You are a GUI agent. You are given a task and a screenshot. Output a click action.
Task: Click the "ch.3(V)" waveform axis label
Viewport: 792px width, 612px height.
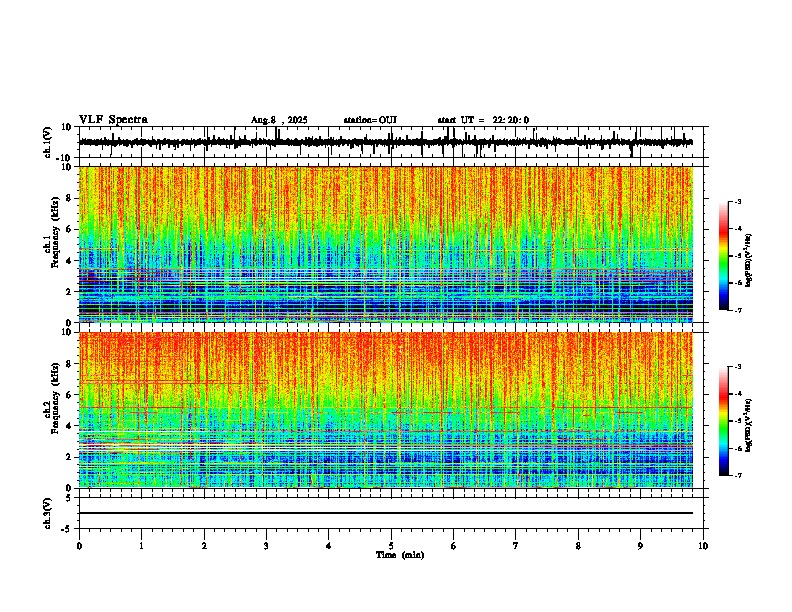click(48, 514)
